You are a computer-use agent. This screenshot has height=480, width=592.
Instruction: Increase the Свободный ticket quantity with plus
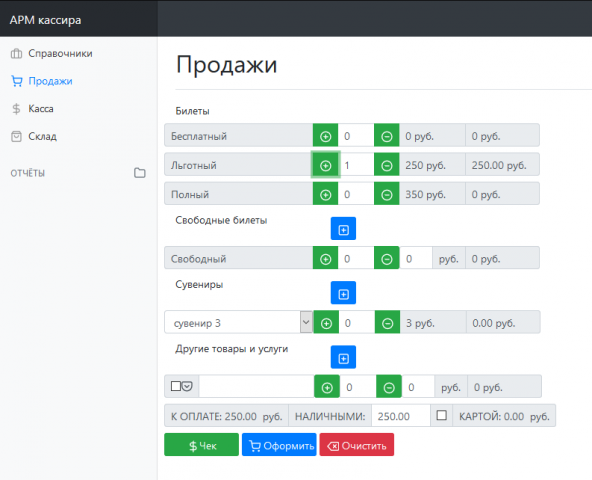coord(325,259)
